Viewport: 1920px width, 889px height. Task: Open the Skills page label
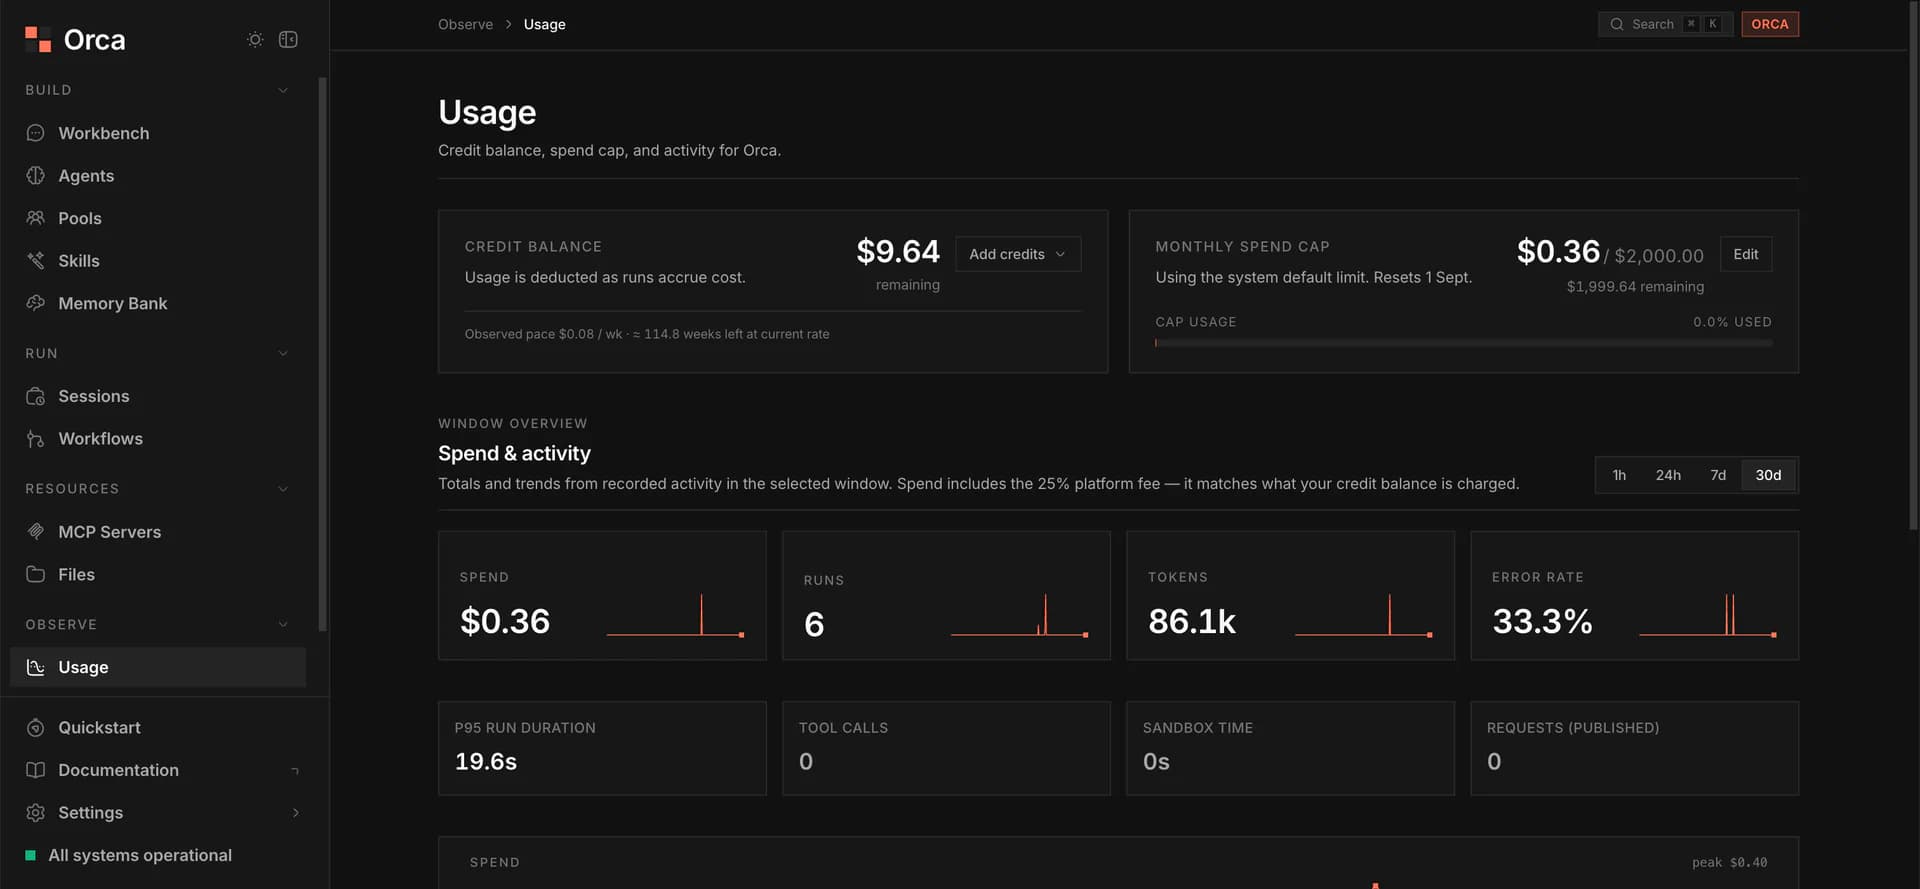(79, 260)
